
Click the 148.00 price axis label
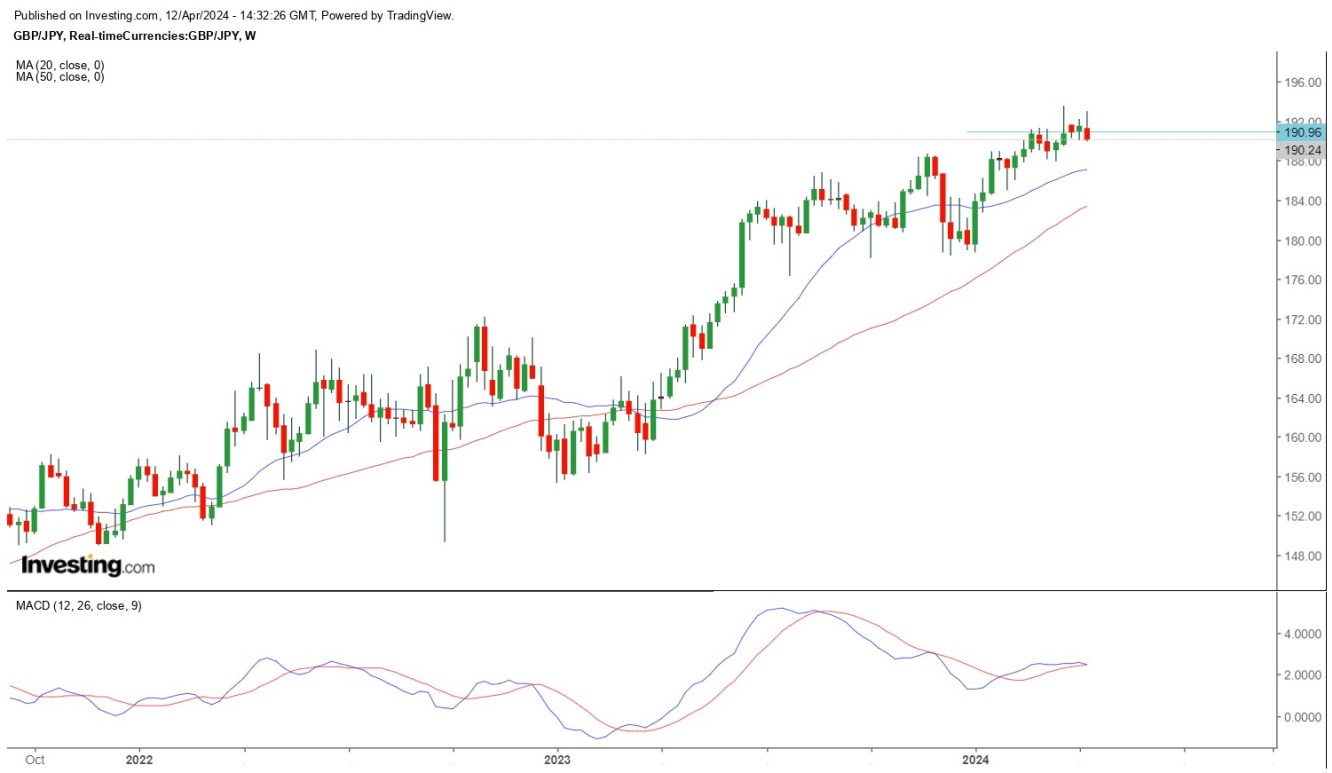1303,557
